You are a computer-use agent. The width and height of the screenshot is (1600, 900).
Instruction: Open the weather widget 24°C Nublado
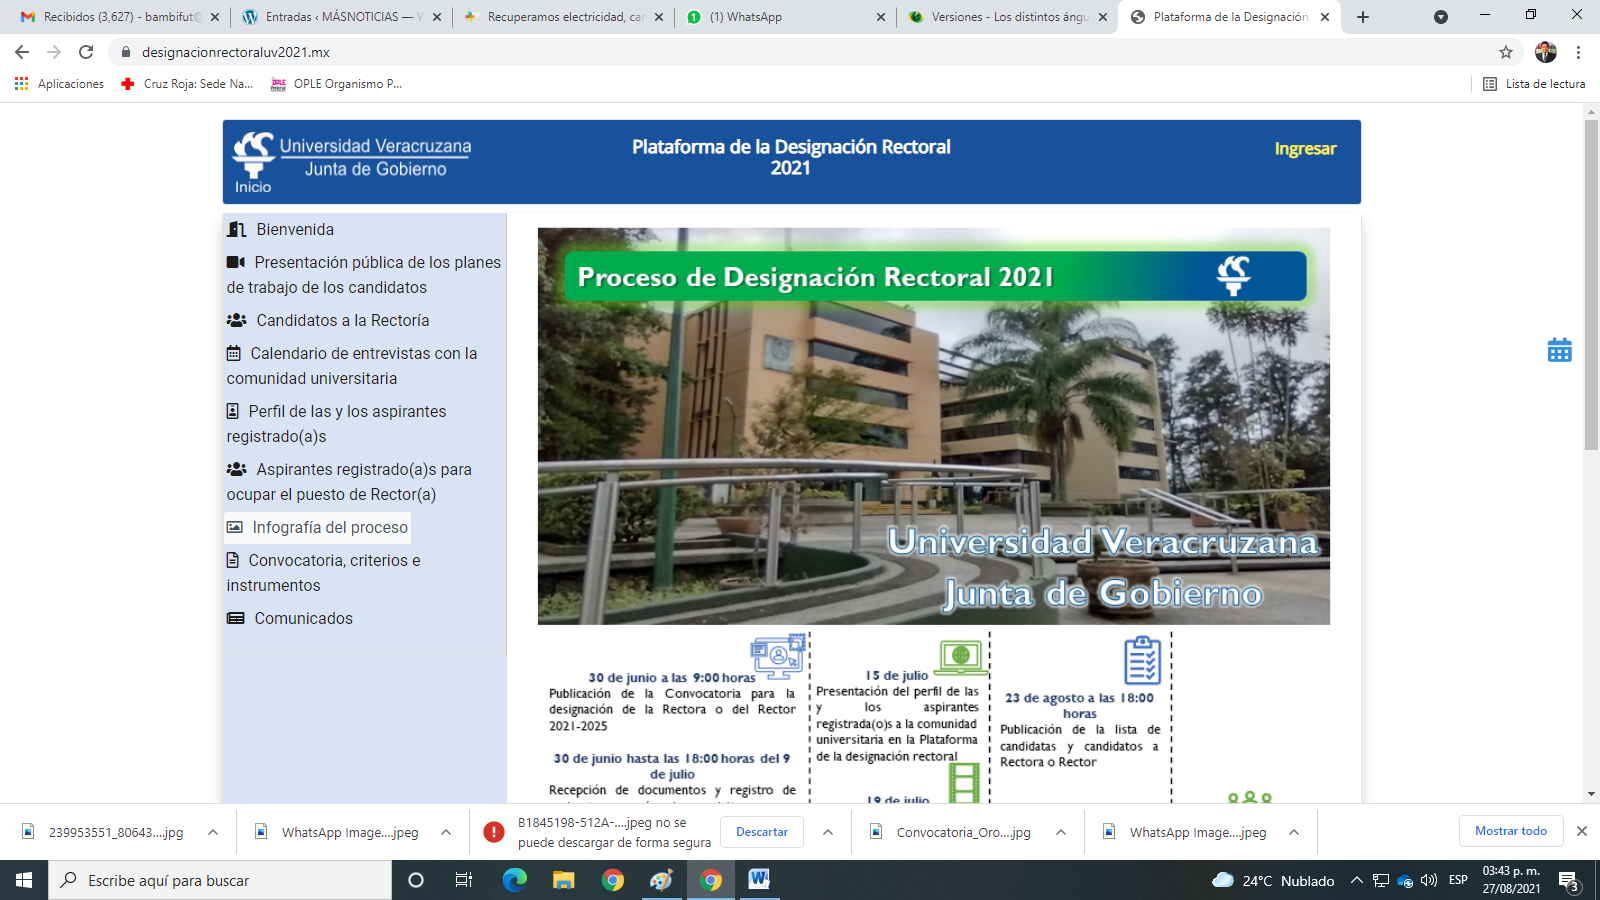pyautogui.click(x=1273, y=880)
